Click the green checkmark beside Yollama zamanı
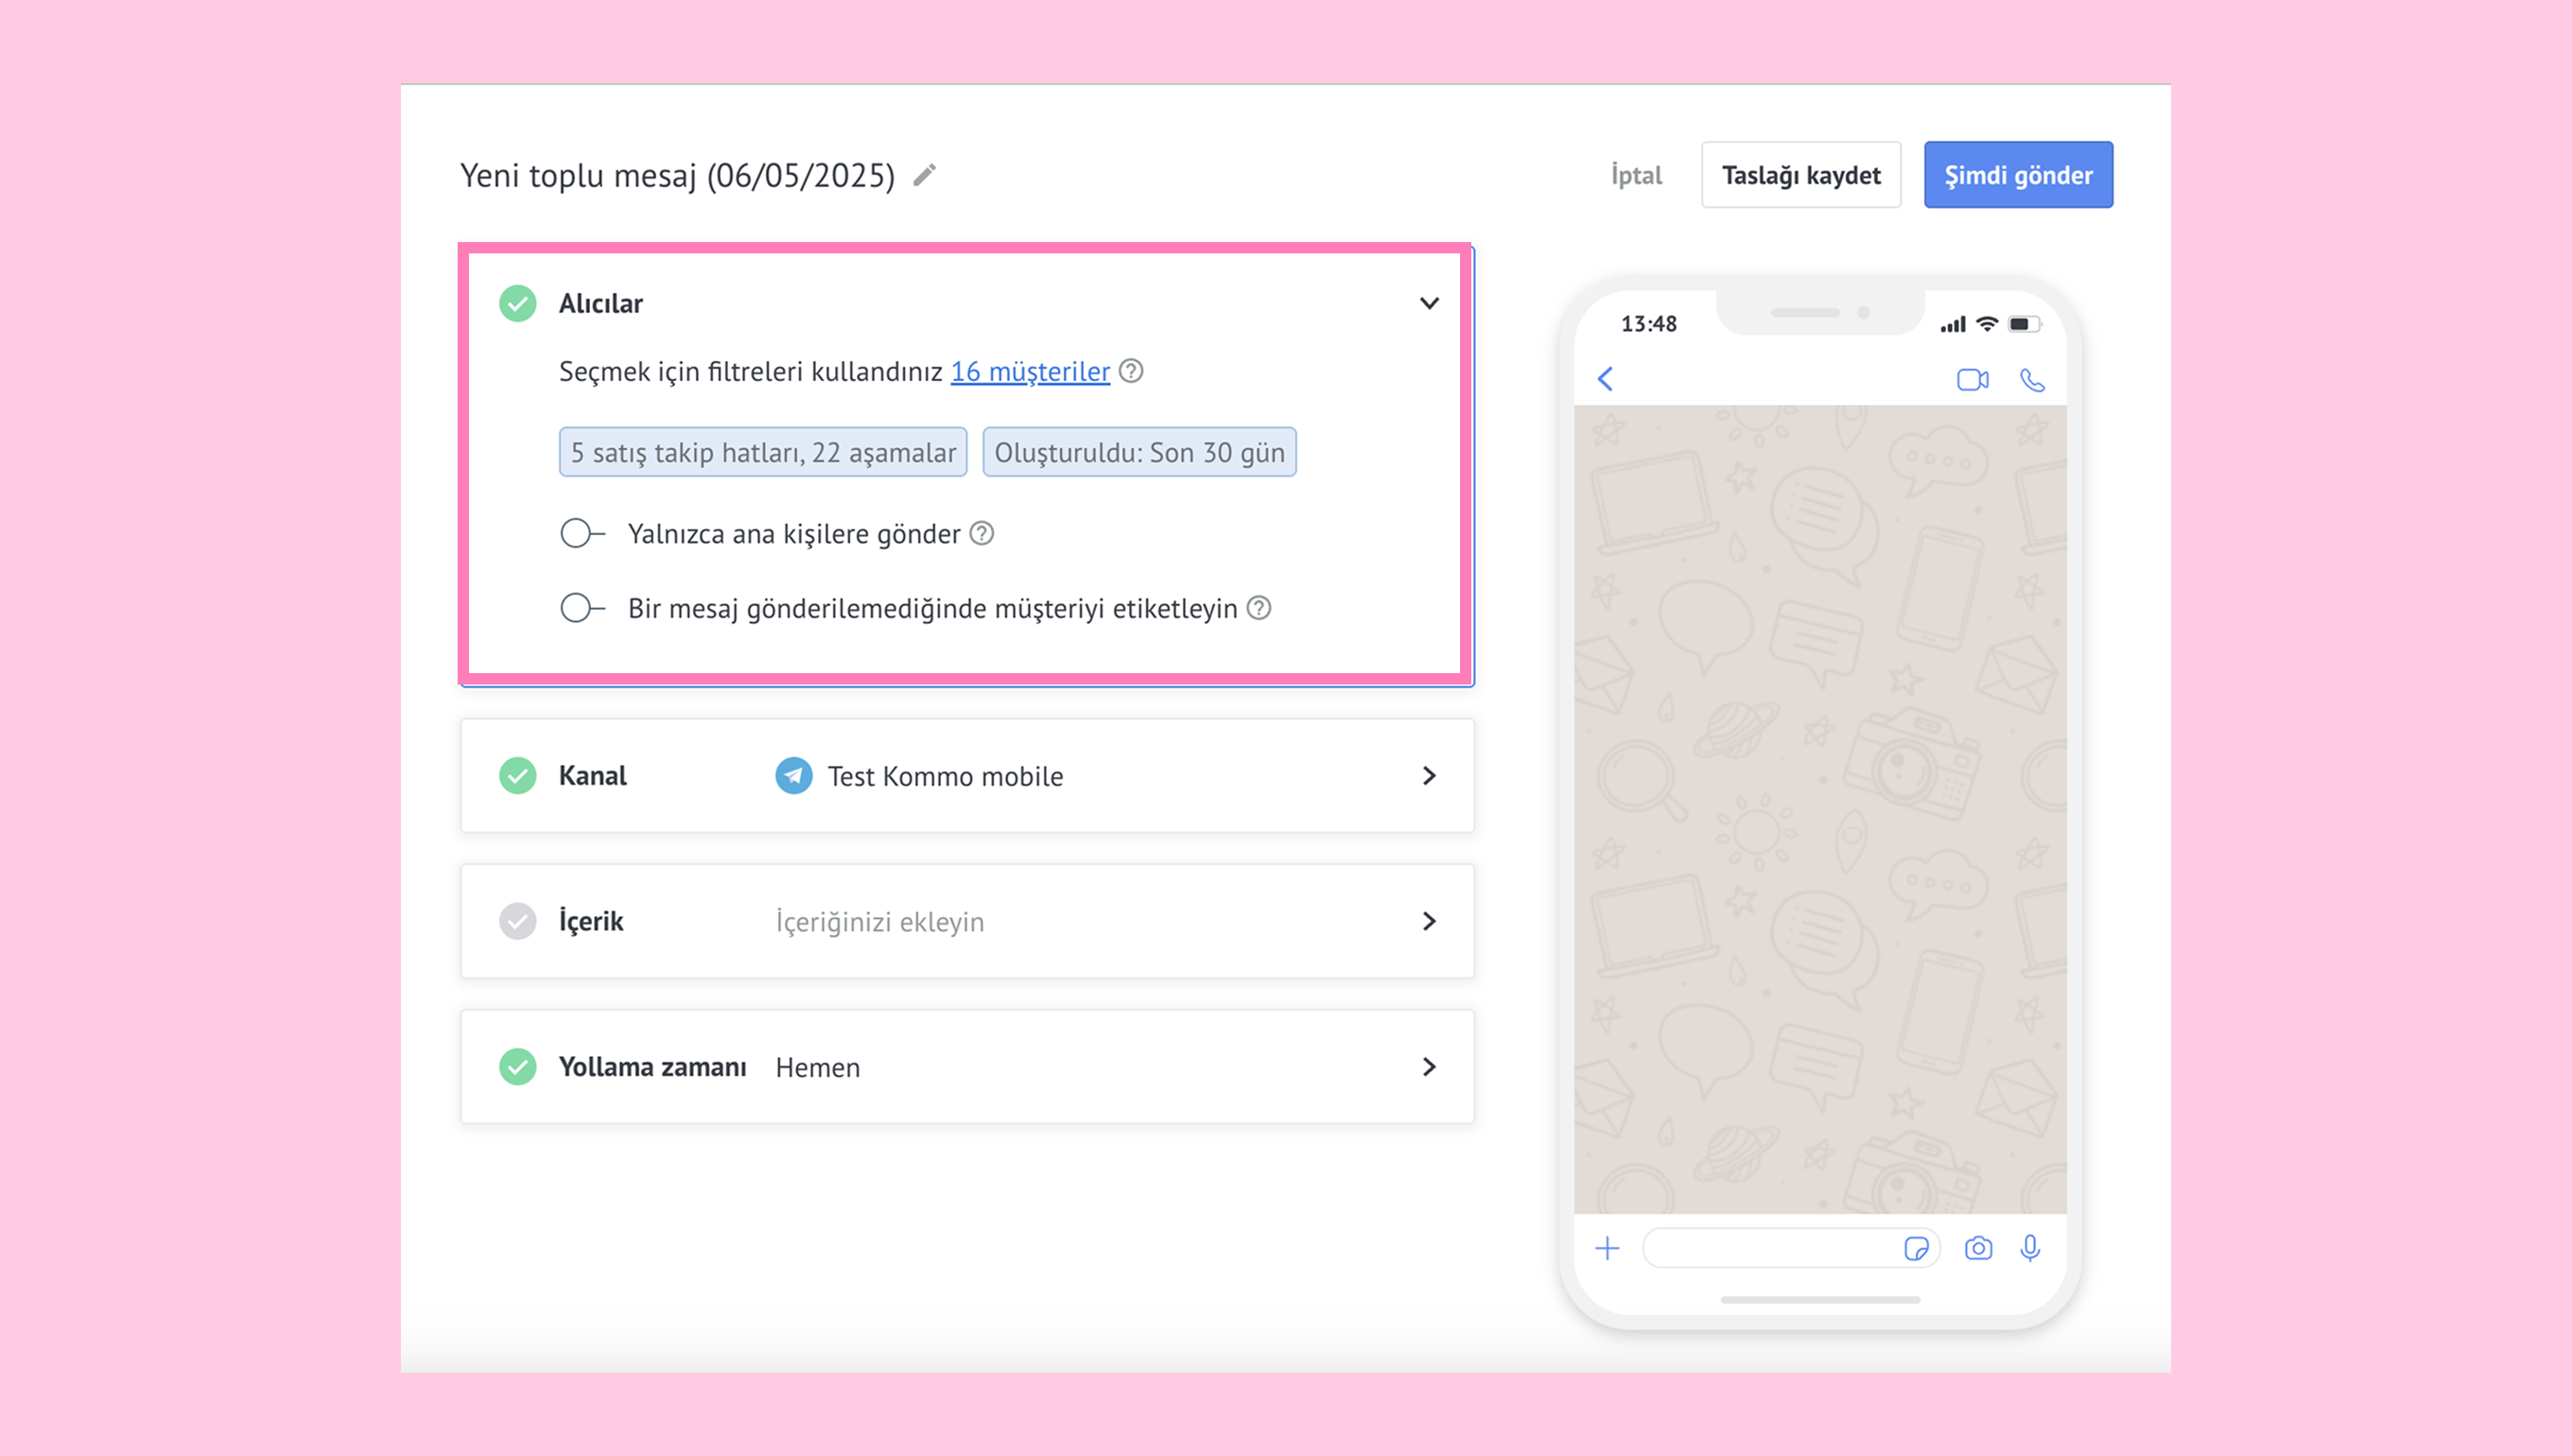This screenshot has width=2572, height=1456. (x=518, y=1066)
